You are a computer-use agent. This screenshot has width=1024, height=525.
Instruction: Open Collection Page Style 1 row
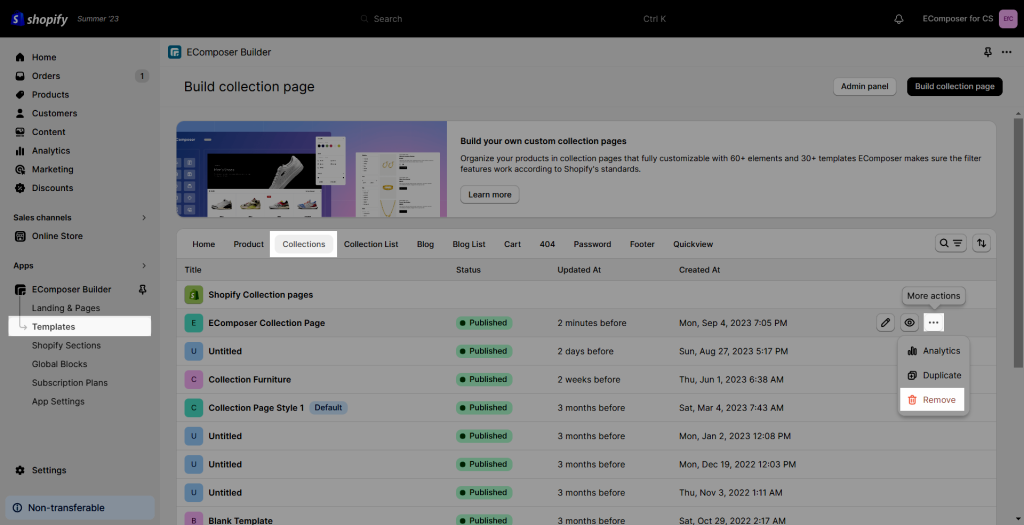click(x=586, y=407)
